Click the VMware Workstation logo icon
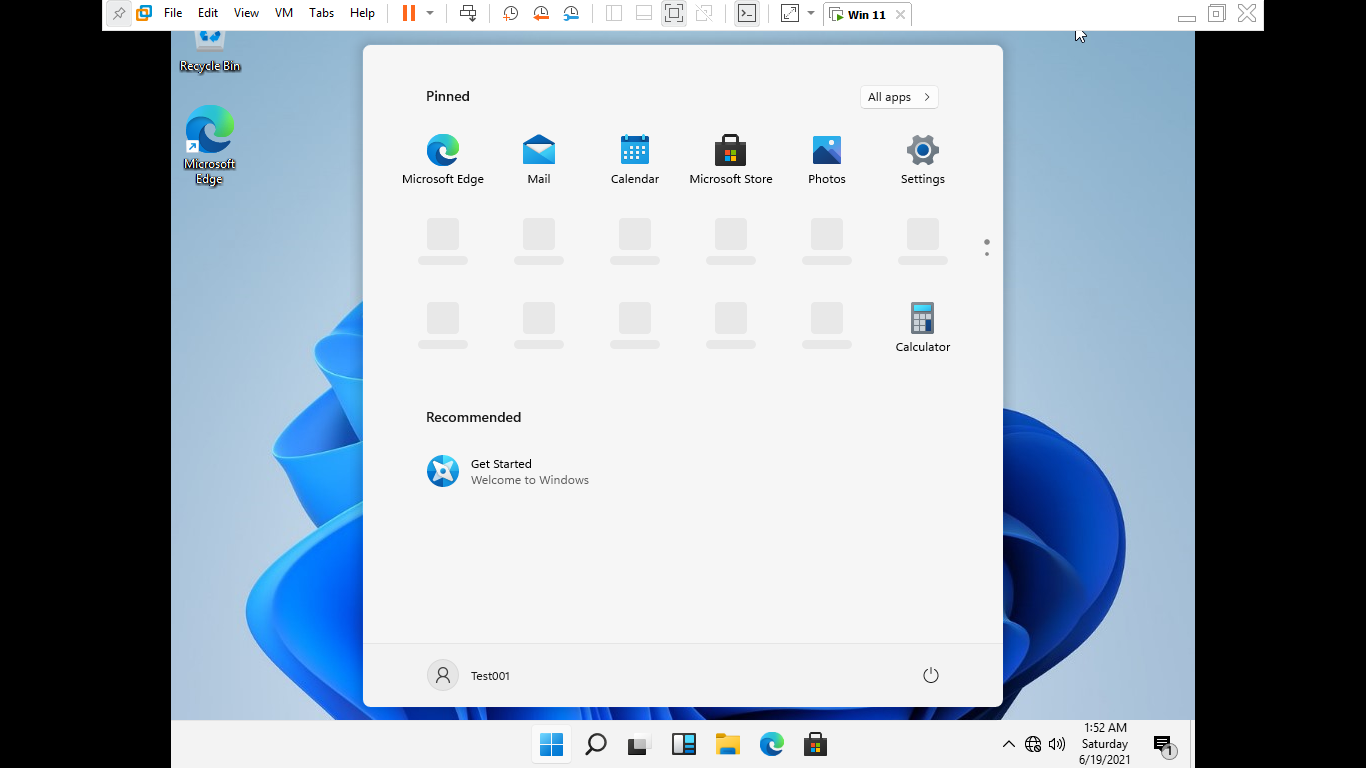The height and width of the screenshot is (768, 1366). pos(144,13)
